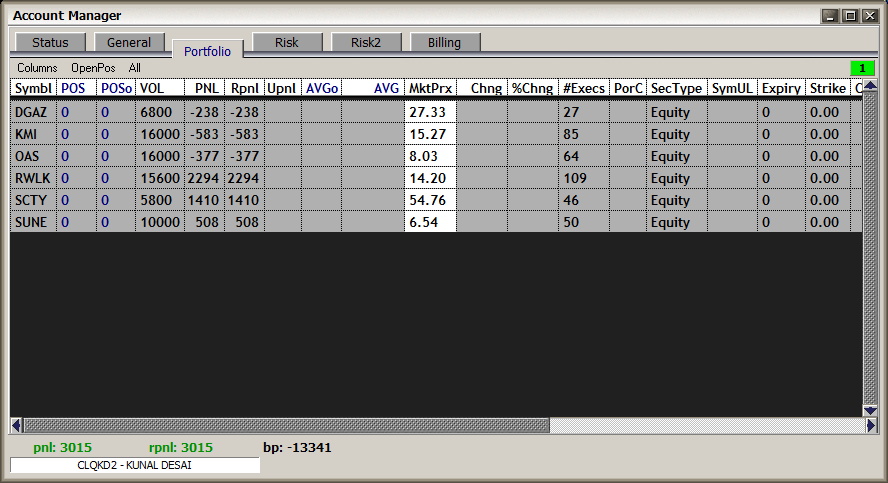Select the SUNE symbol row
This screenshot has width=888, height=483.
point(436,222)
